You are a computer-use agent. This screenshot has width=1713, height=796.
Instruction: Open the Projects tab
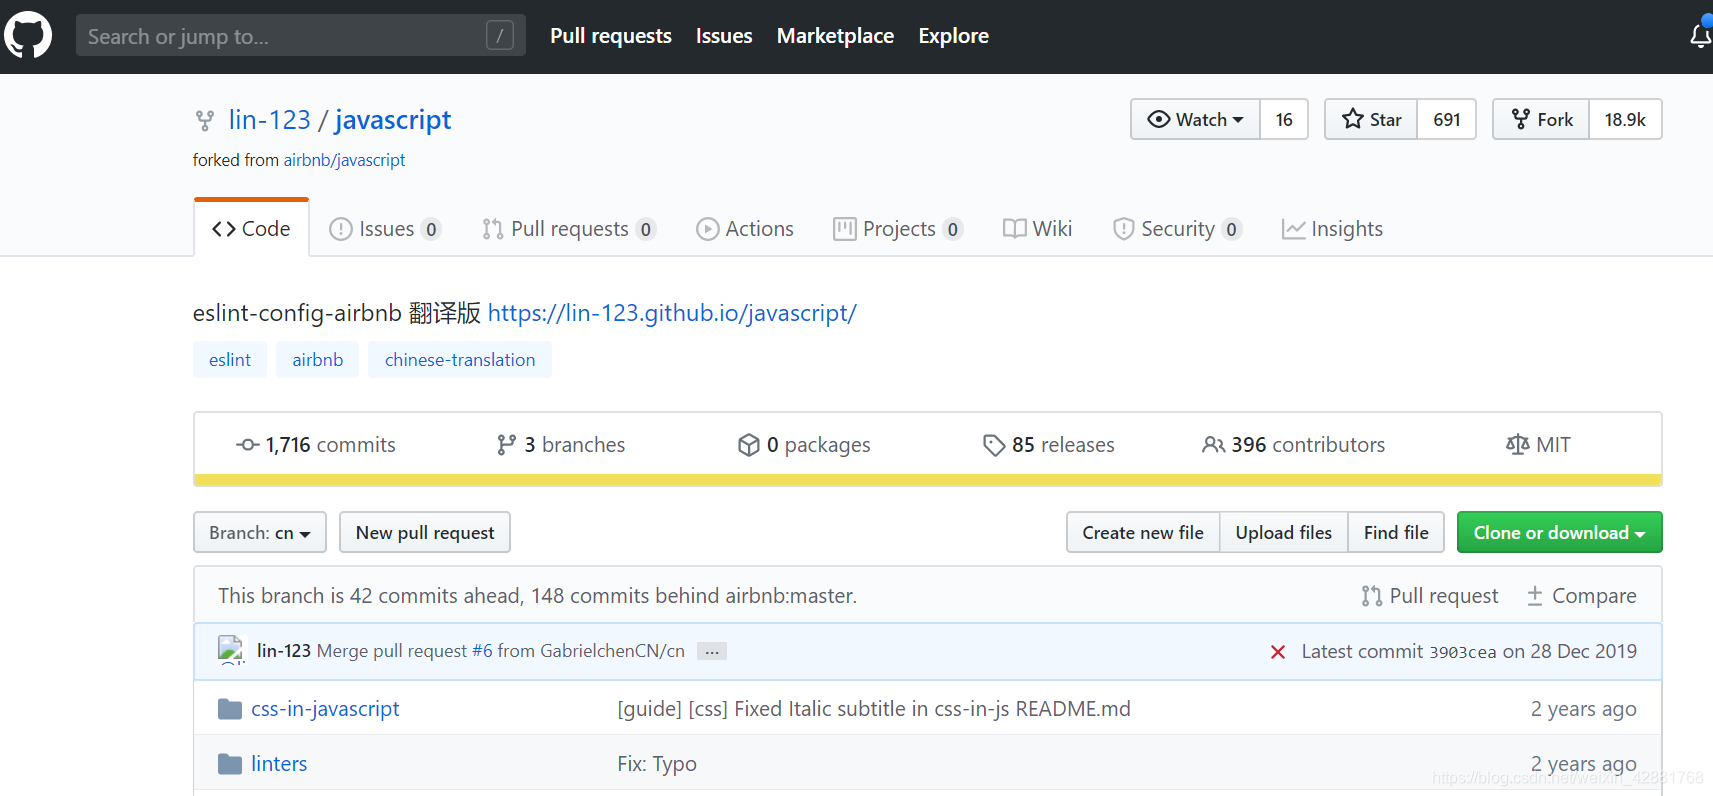(898, 229)
